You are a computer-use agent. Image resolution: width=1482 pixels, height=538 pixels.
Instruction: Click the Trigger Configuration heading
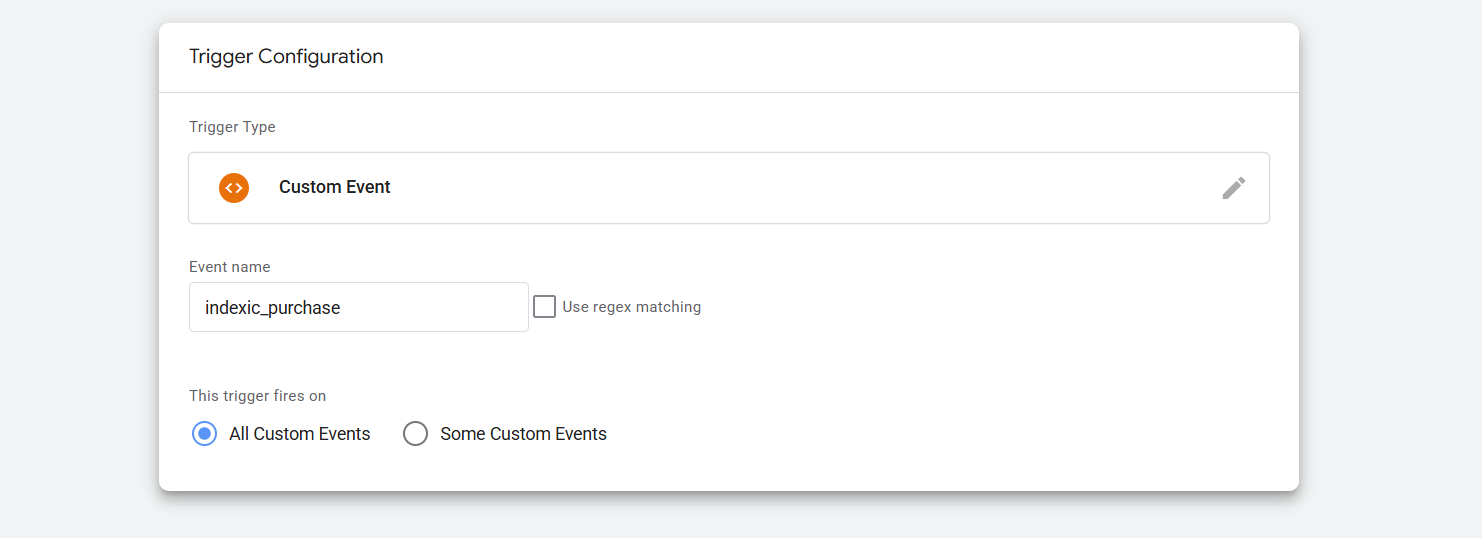pyautogui.click(x=286, y=57)
